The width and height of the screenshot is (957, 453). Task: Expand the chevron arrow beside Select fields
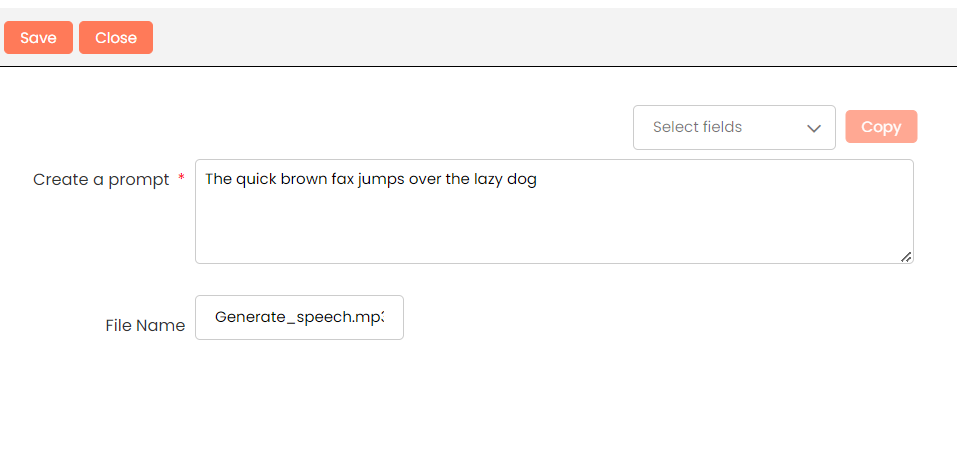tap(813, 128)
